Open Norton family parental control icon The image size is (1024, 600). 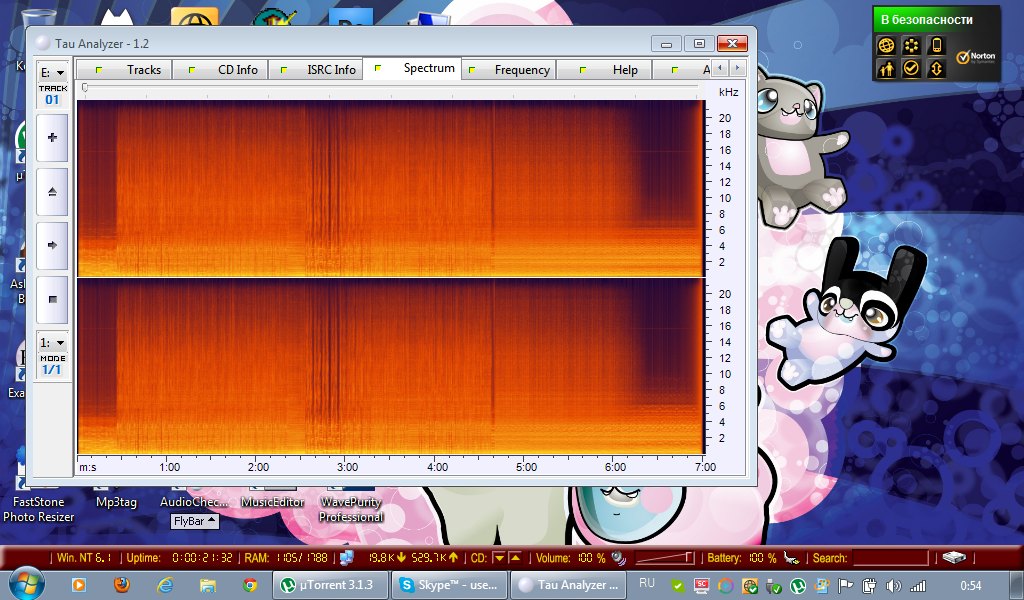coord(885,69)
